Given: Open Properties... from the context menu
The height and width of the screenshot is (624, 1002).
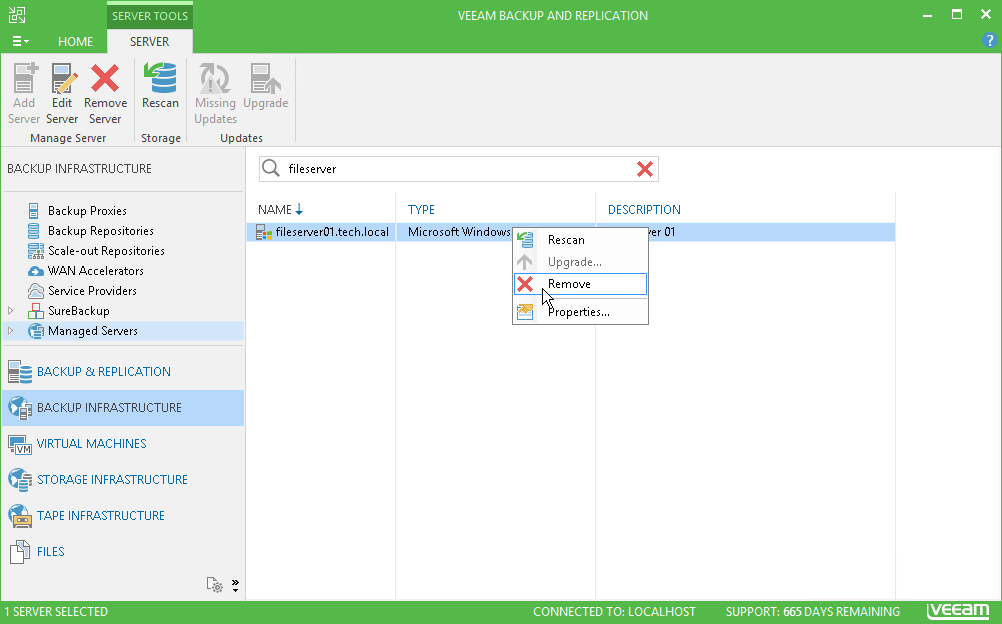Looking at the screenshot, I should point(580,312).
